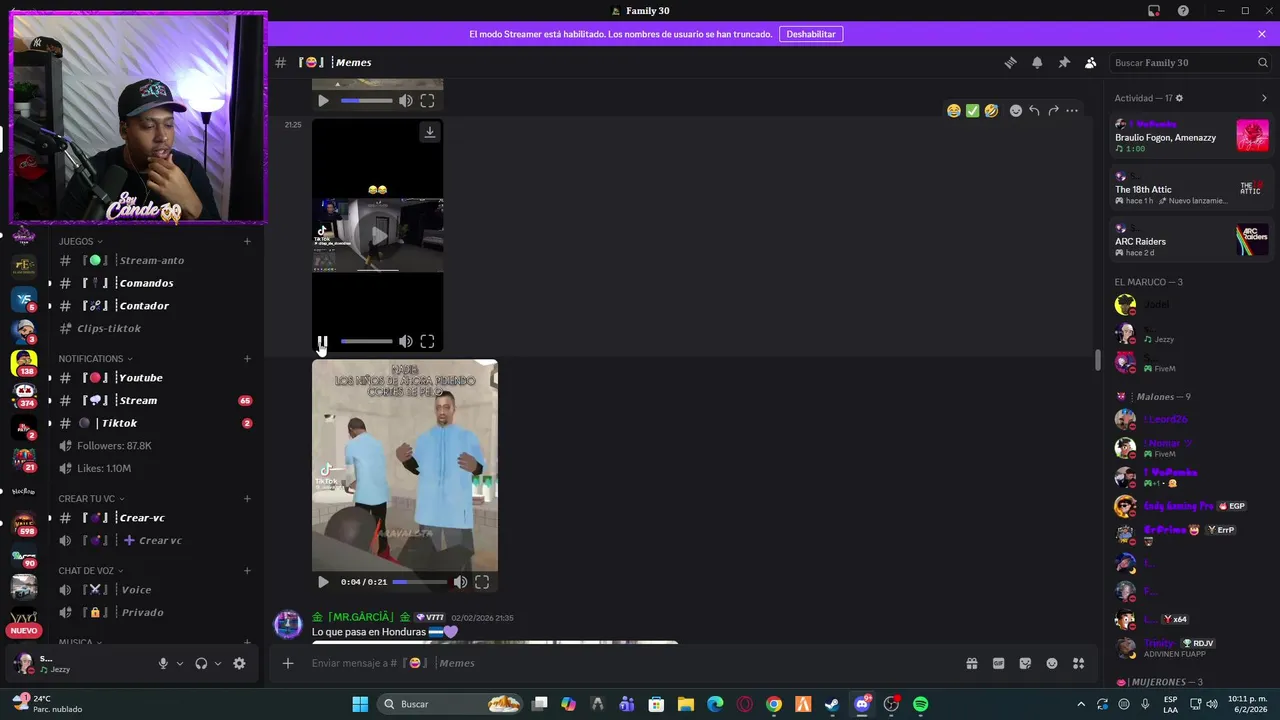This screenshot has height=720, width=1280.
Task: Open the apps launcher icon
Action: [x=1079, y=663]
